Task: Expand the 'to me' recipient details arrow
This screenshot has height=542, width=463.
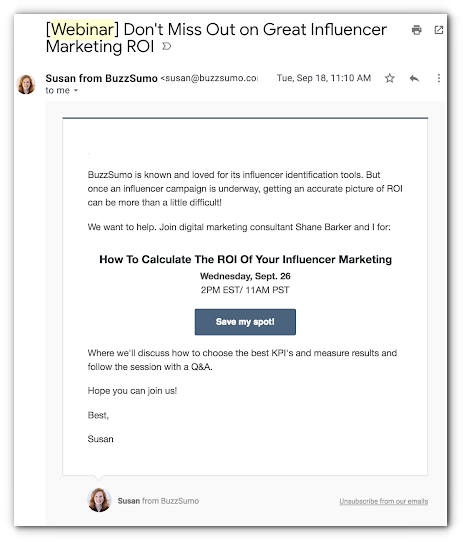Action: pyautogui.click(x=76, y=91)
